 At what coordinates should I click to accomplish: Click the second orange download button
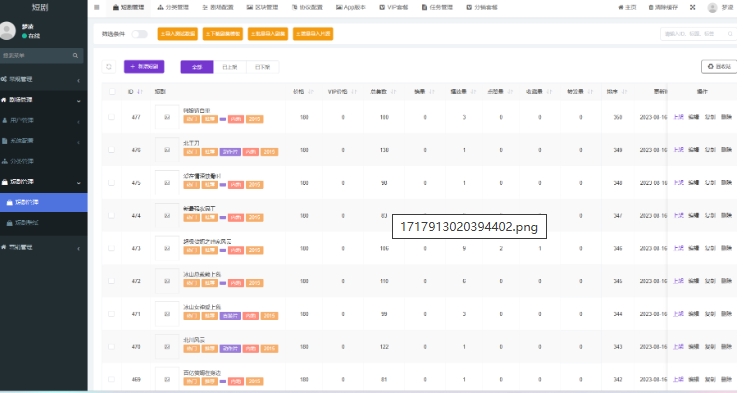point(223,34)
